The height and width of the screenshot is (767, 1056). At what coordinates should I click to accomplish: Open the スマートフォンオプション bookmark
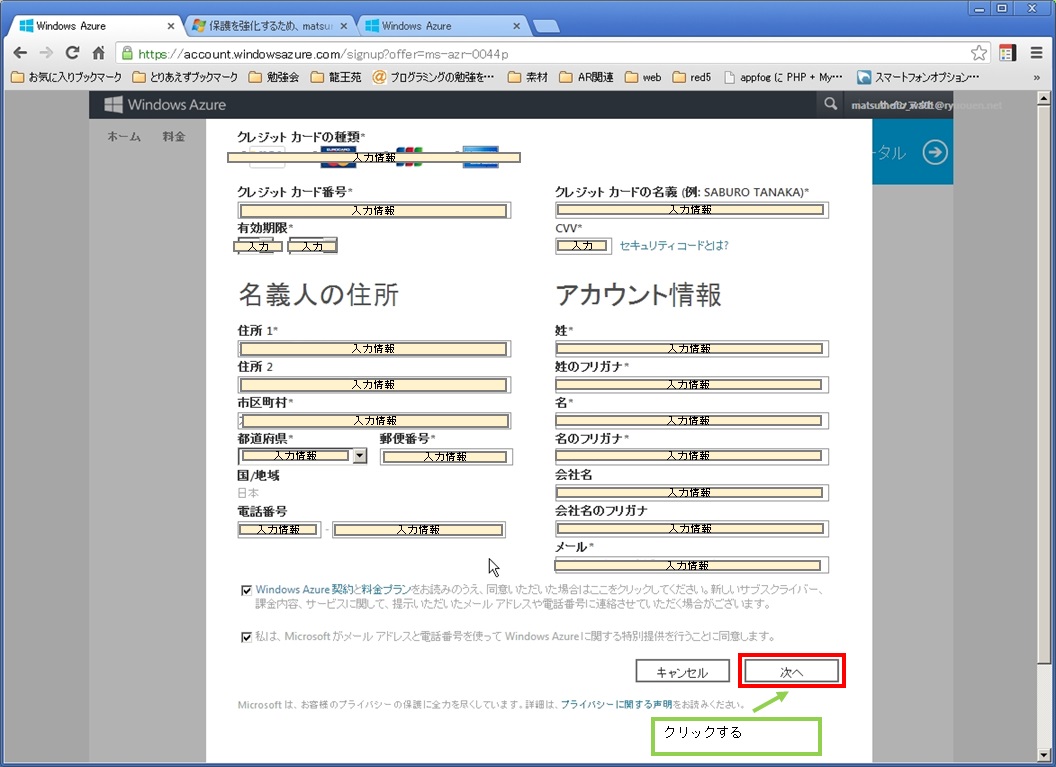pos(918,77)
